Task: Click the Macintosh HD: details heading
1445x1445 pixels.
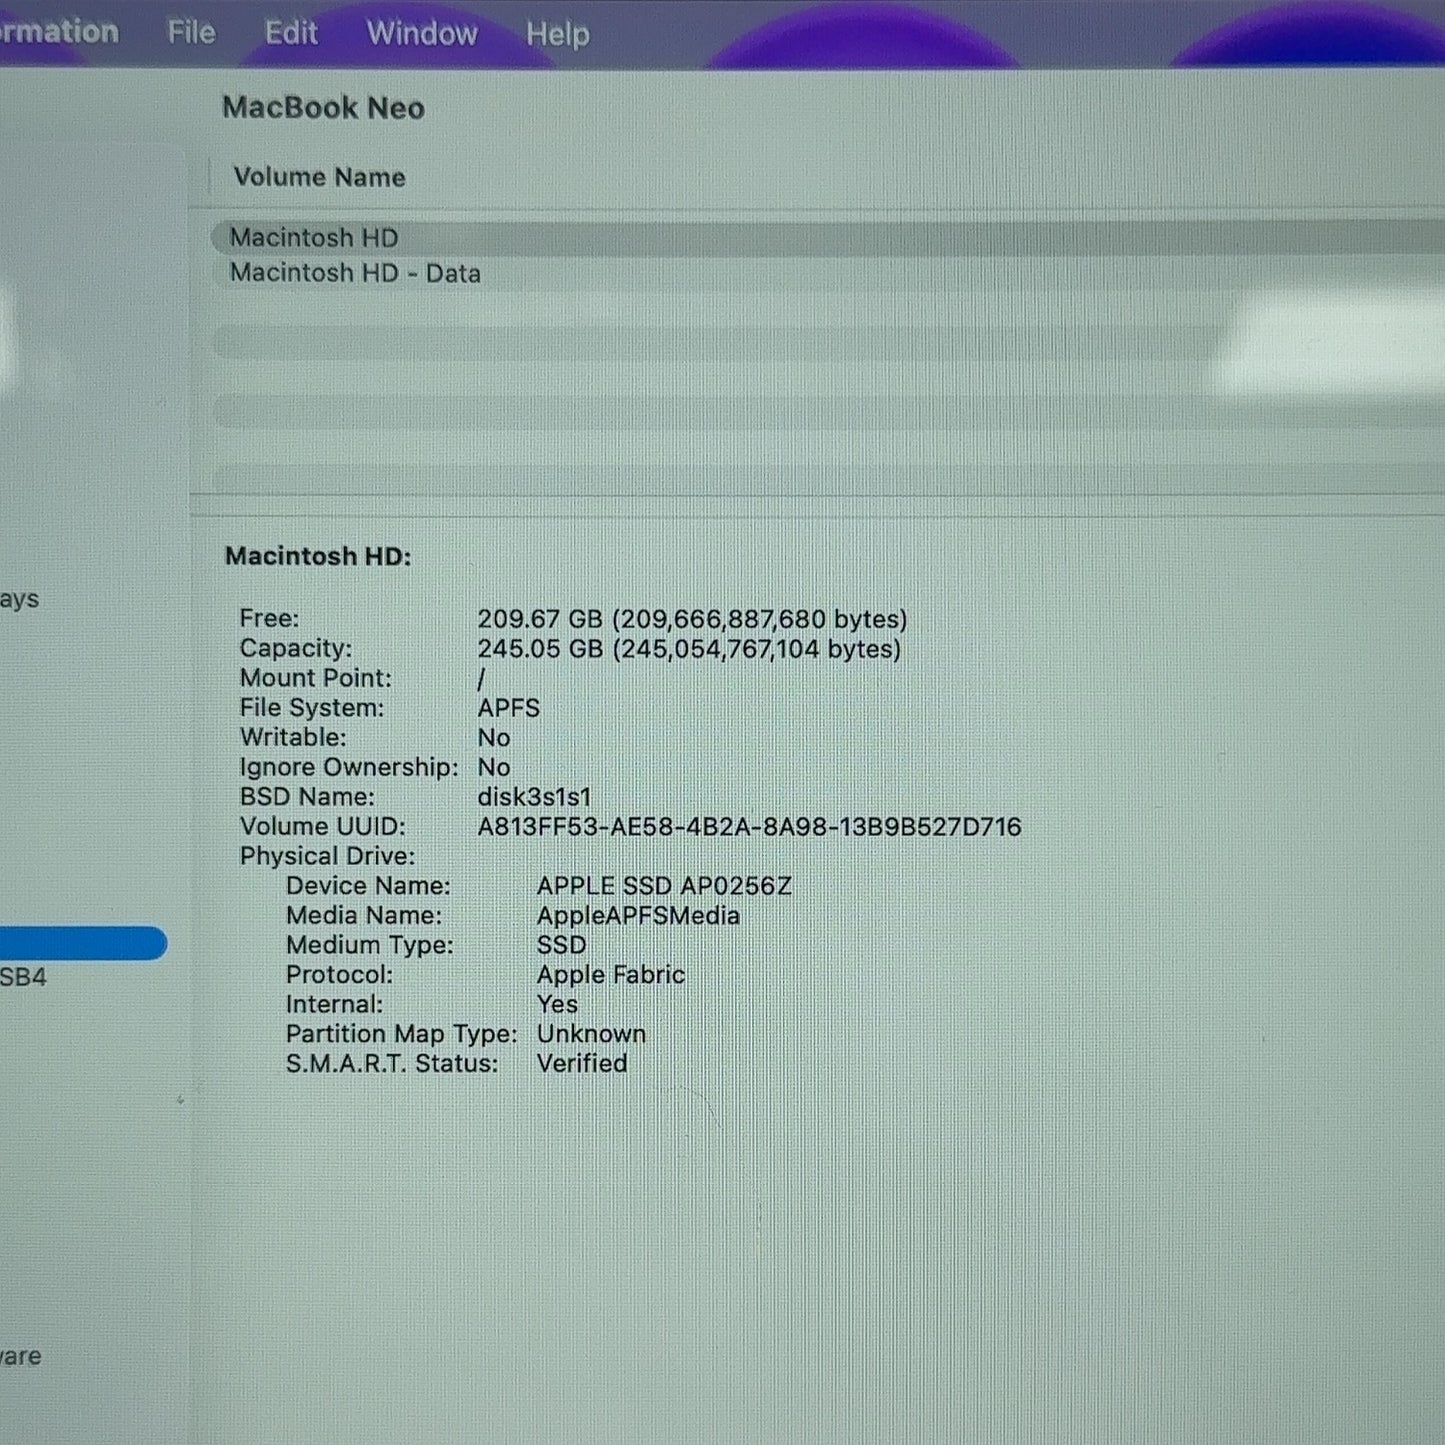Action: [318, 556]
